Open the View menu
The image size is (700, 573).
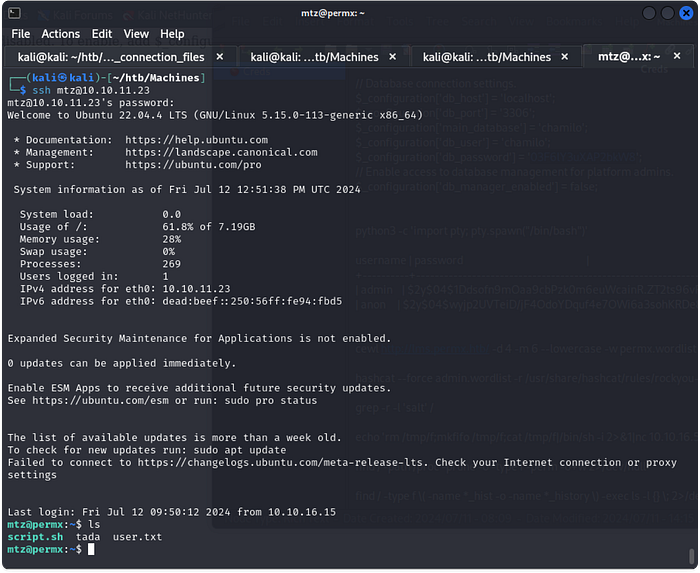point(136,34)
